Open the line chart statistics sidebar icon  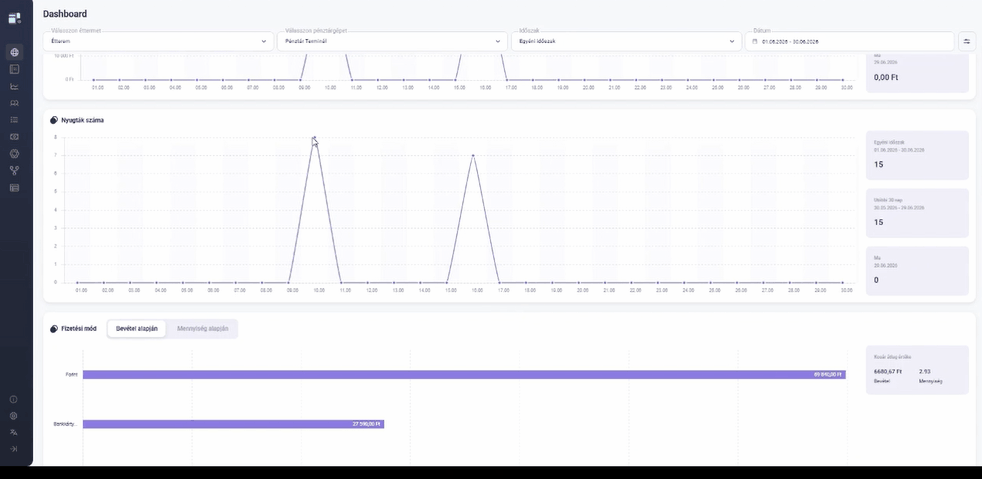point(14,86)
